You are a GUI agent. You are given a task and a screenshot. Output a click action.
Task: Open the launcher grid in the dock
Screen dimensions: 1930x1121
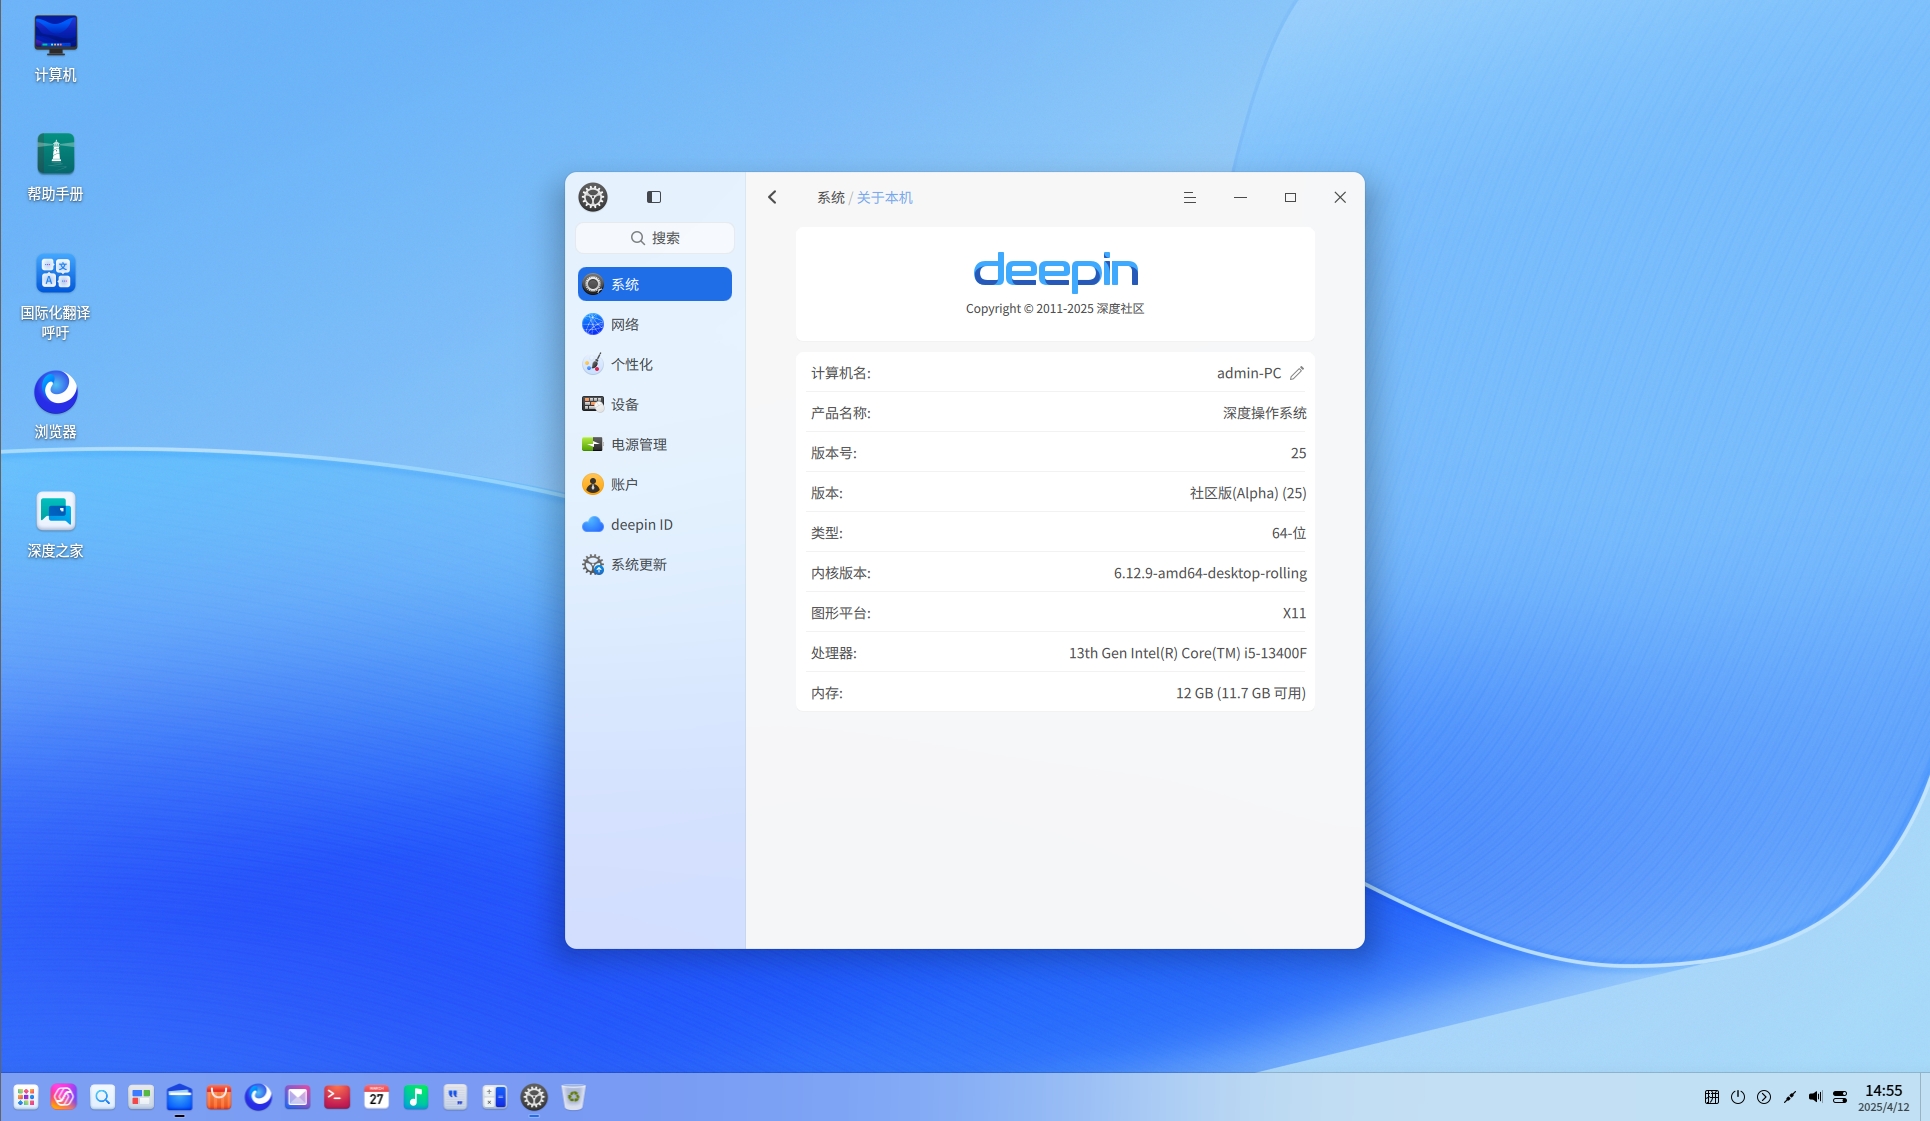(26, 1097)
